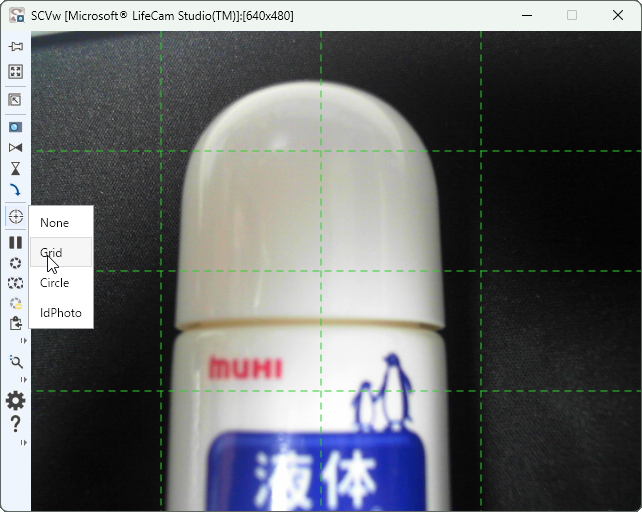Click the single shutter capture icon
This screenshot has width=642, height=512.
16,263
